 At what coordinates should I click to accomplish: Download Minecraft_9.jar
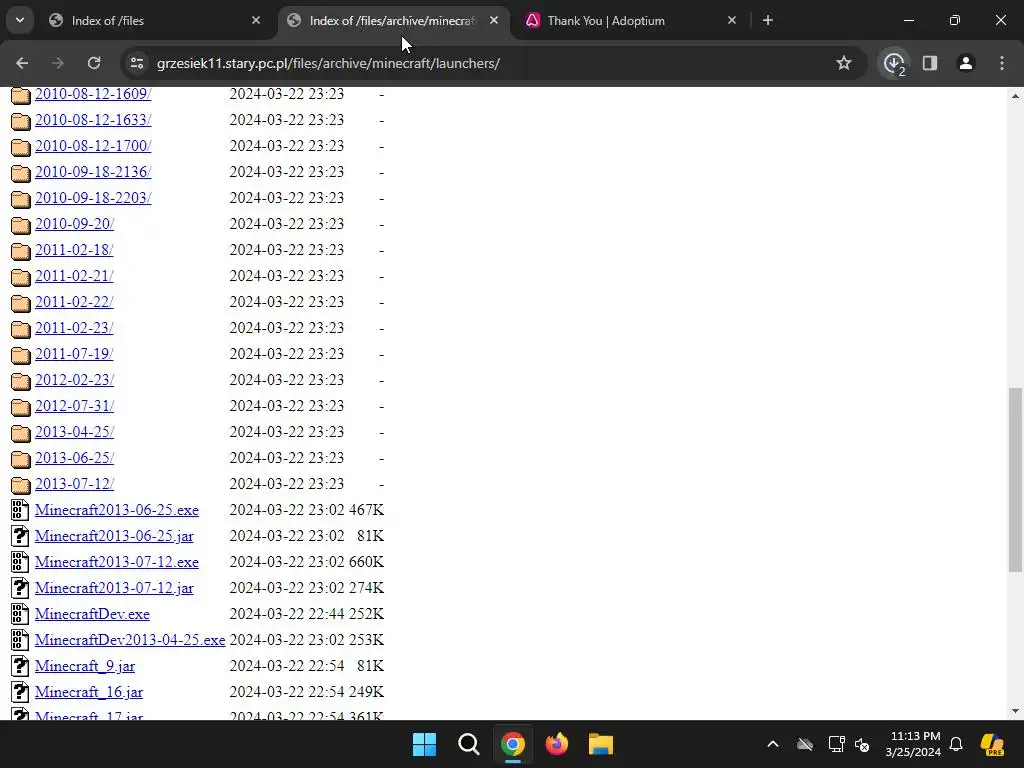point(85,666)
